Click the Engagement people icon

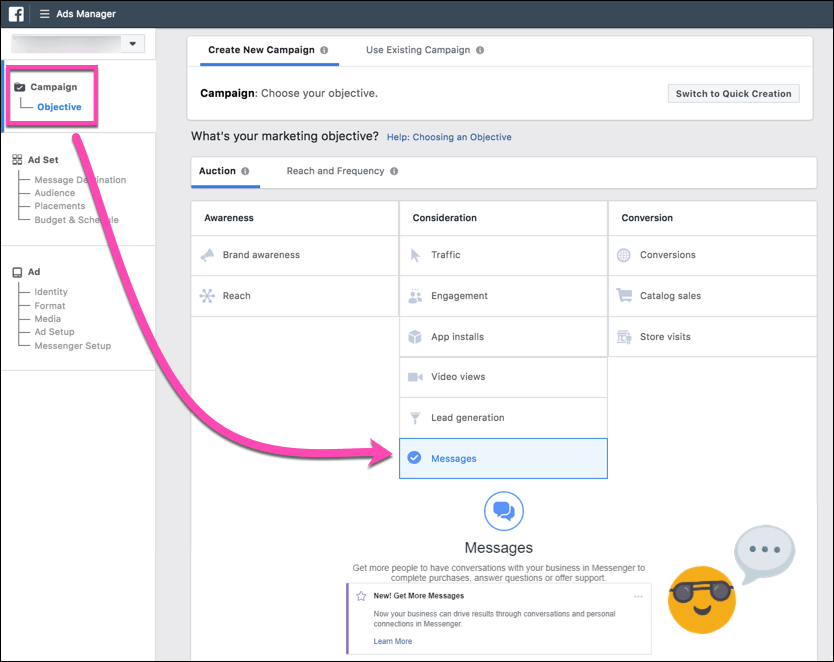coord(415,296)
